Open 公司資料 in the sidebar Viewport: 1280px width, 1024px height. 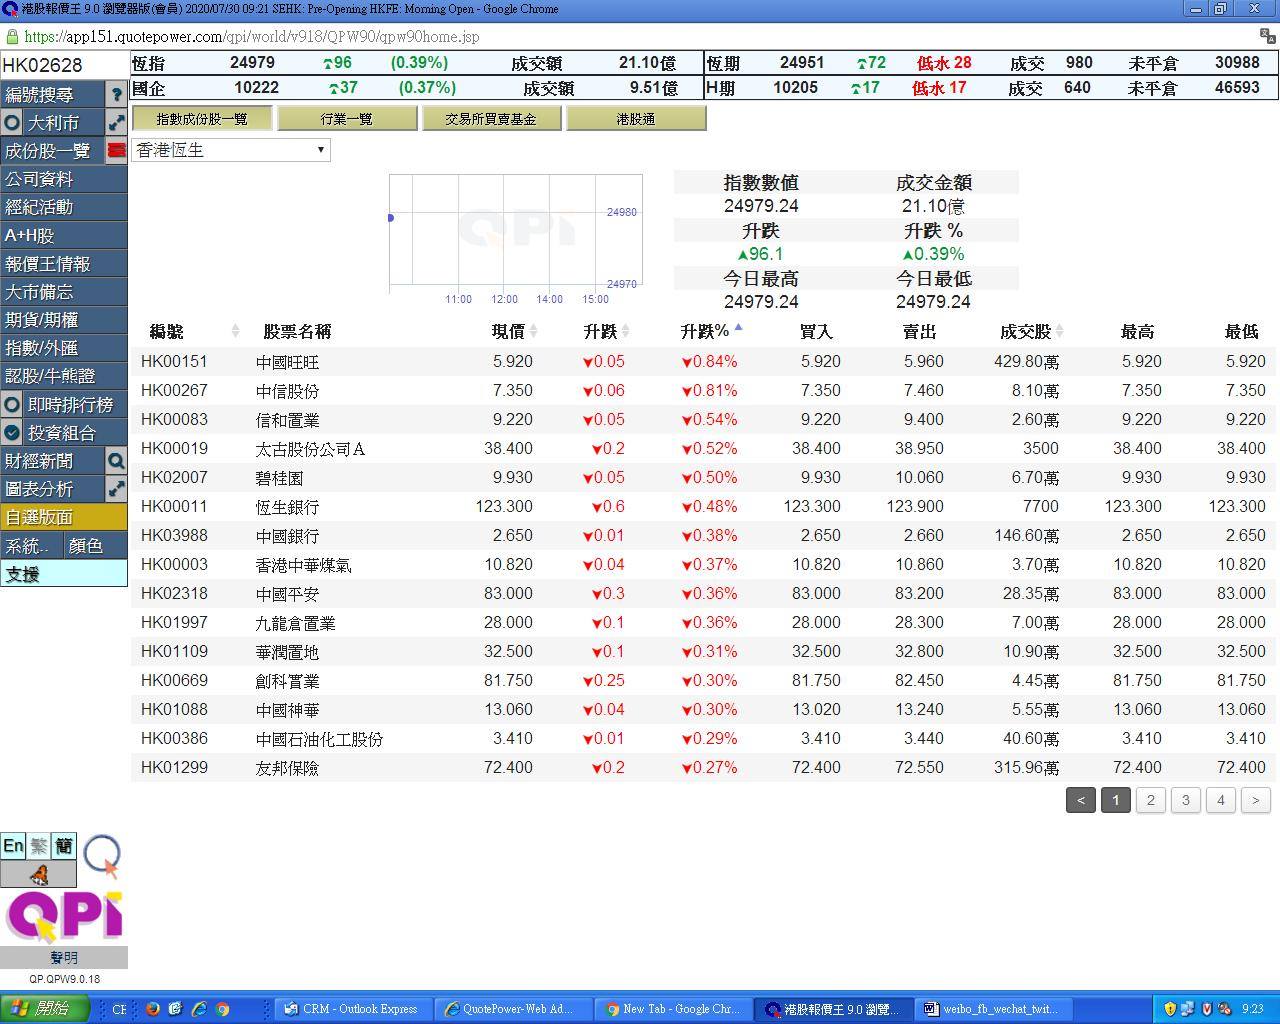[64, 179]
